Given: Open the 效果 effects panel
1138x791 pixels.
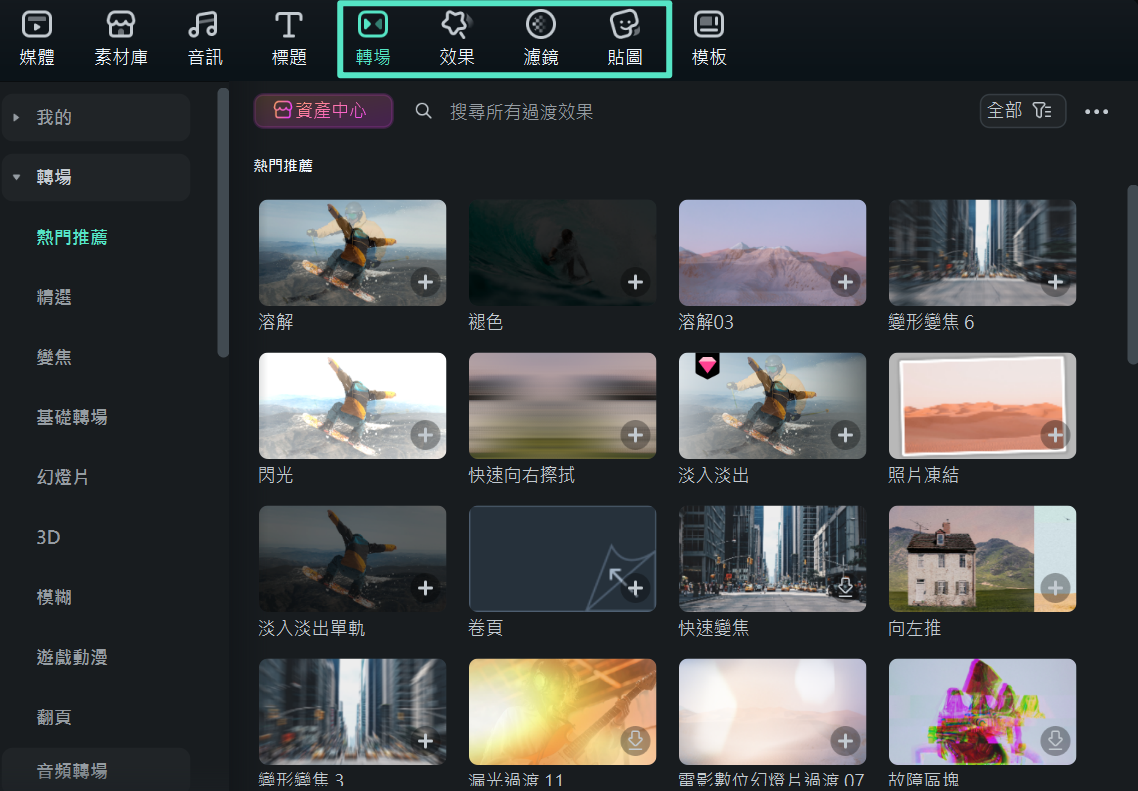Looking at the screenshot, I should (457, 38).
